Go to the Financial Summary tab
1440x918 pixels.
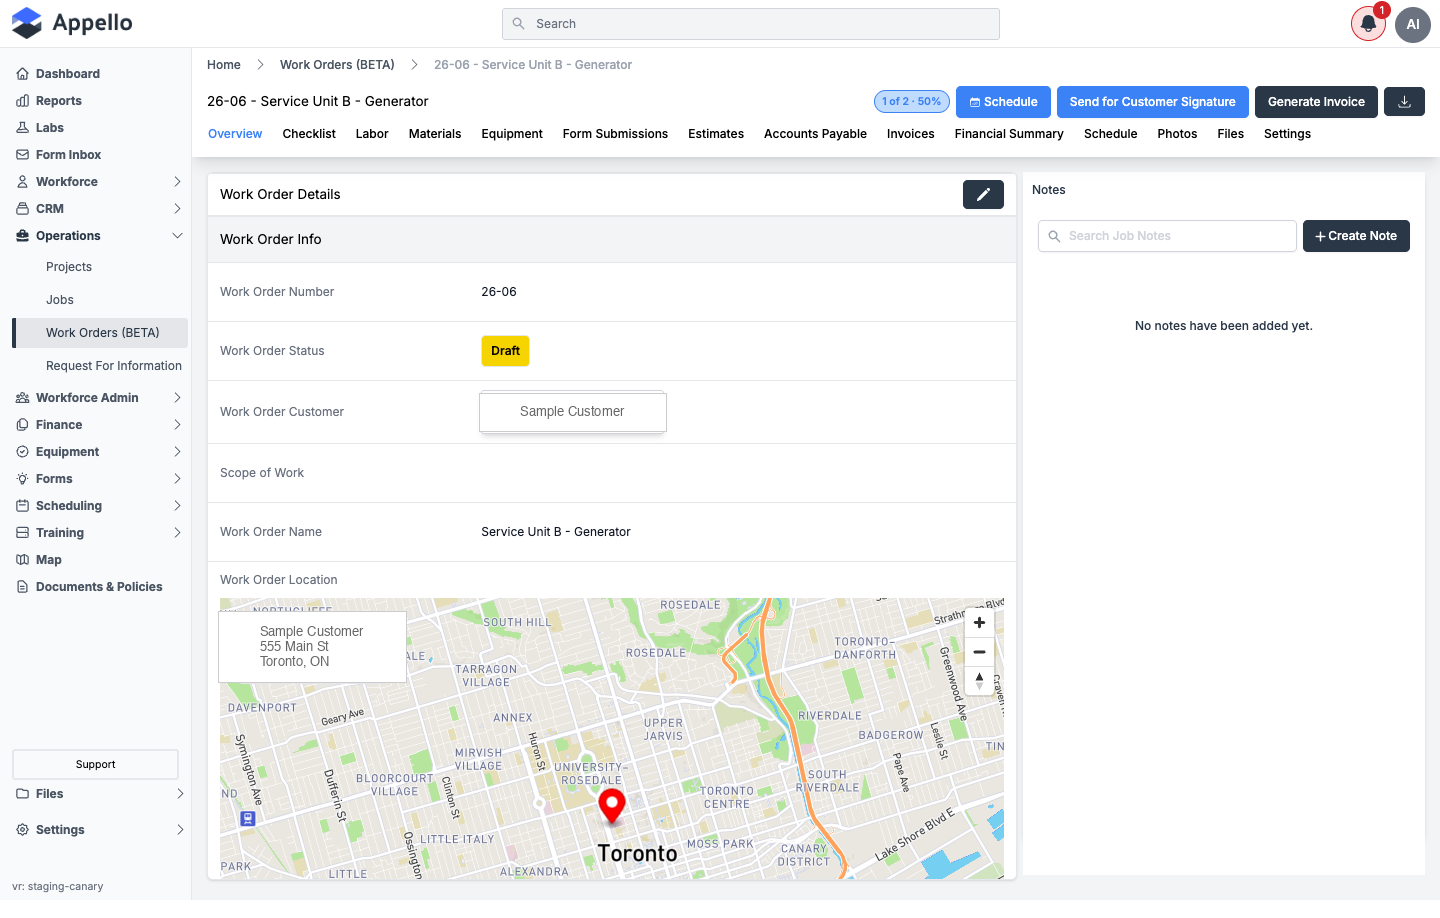[1009, 134]
